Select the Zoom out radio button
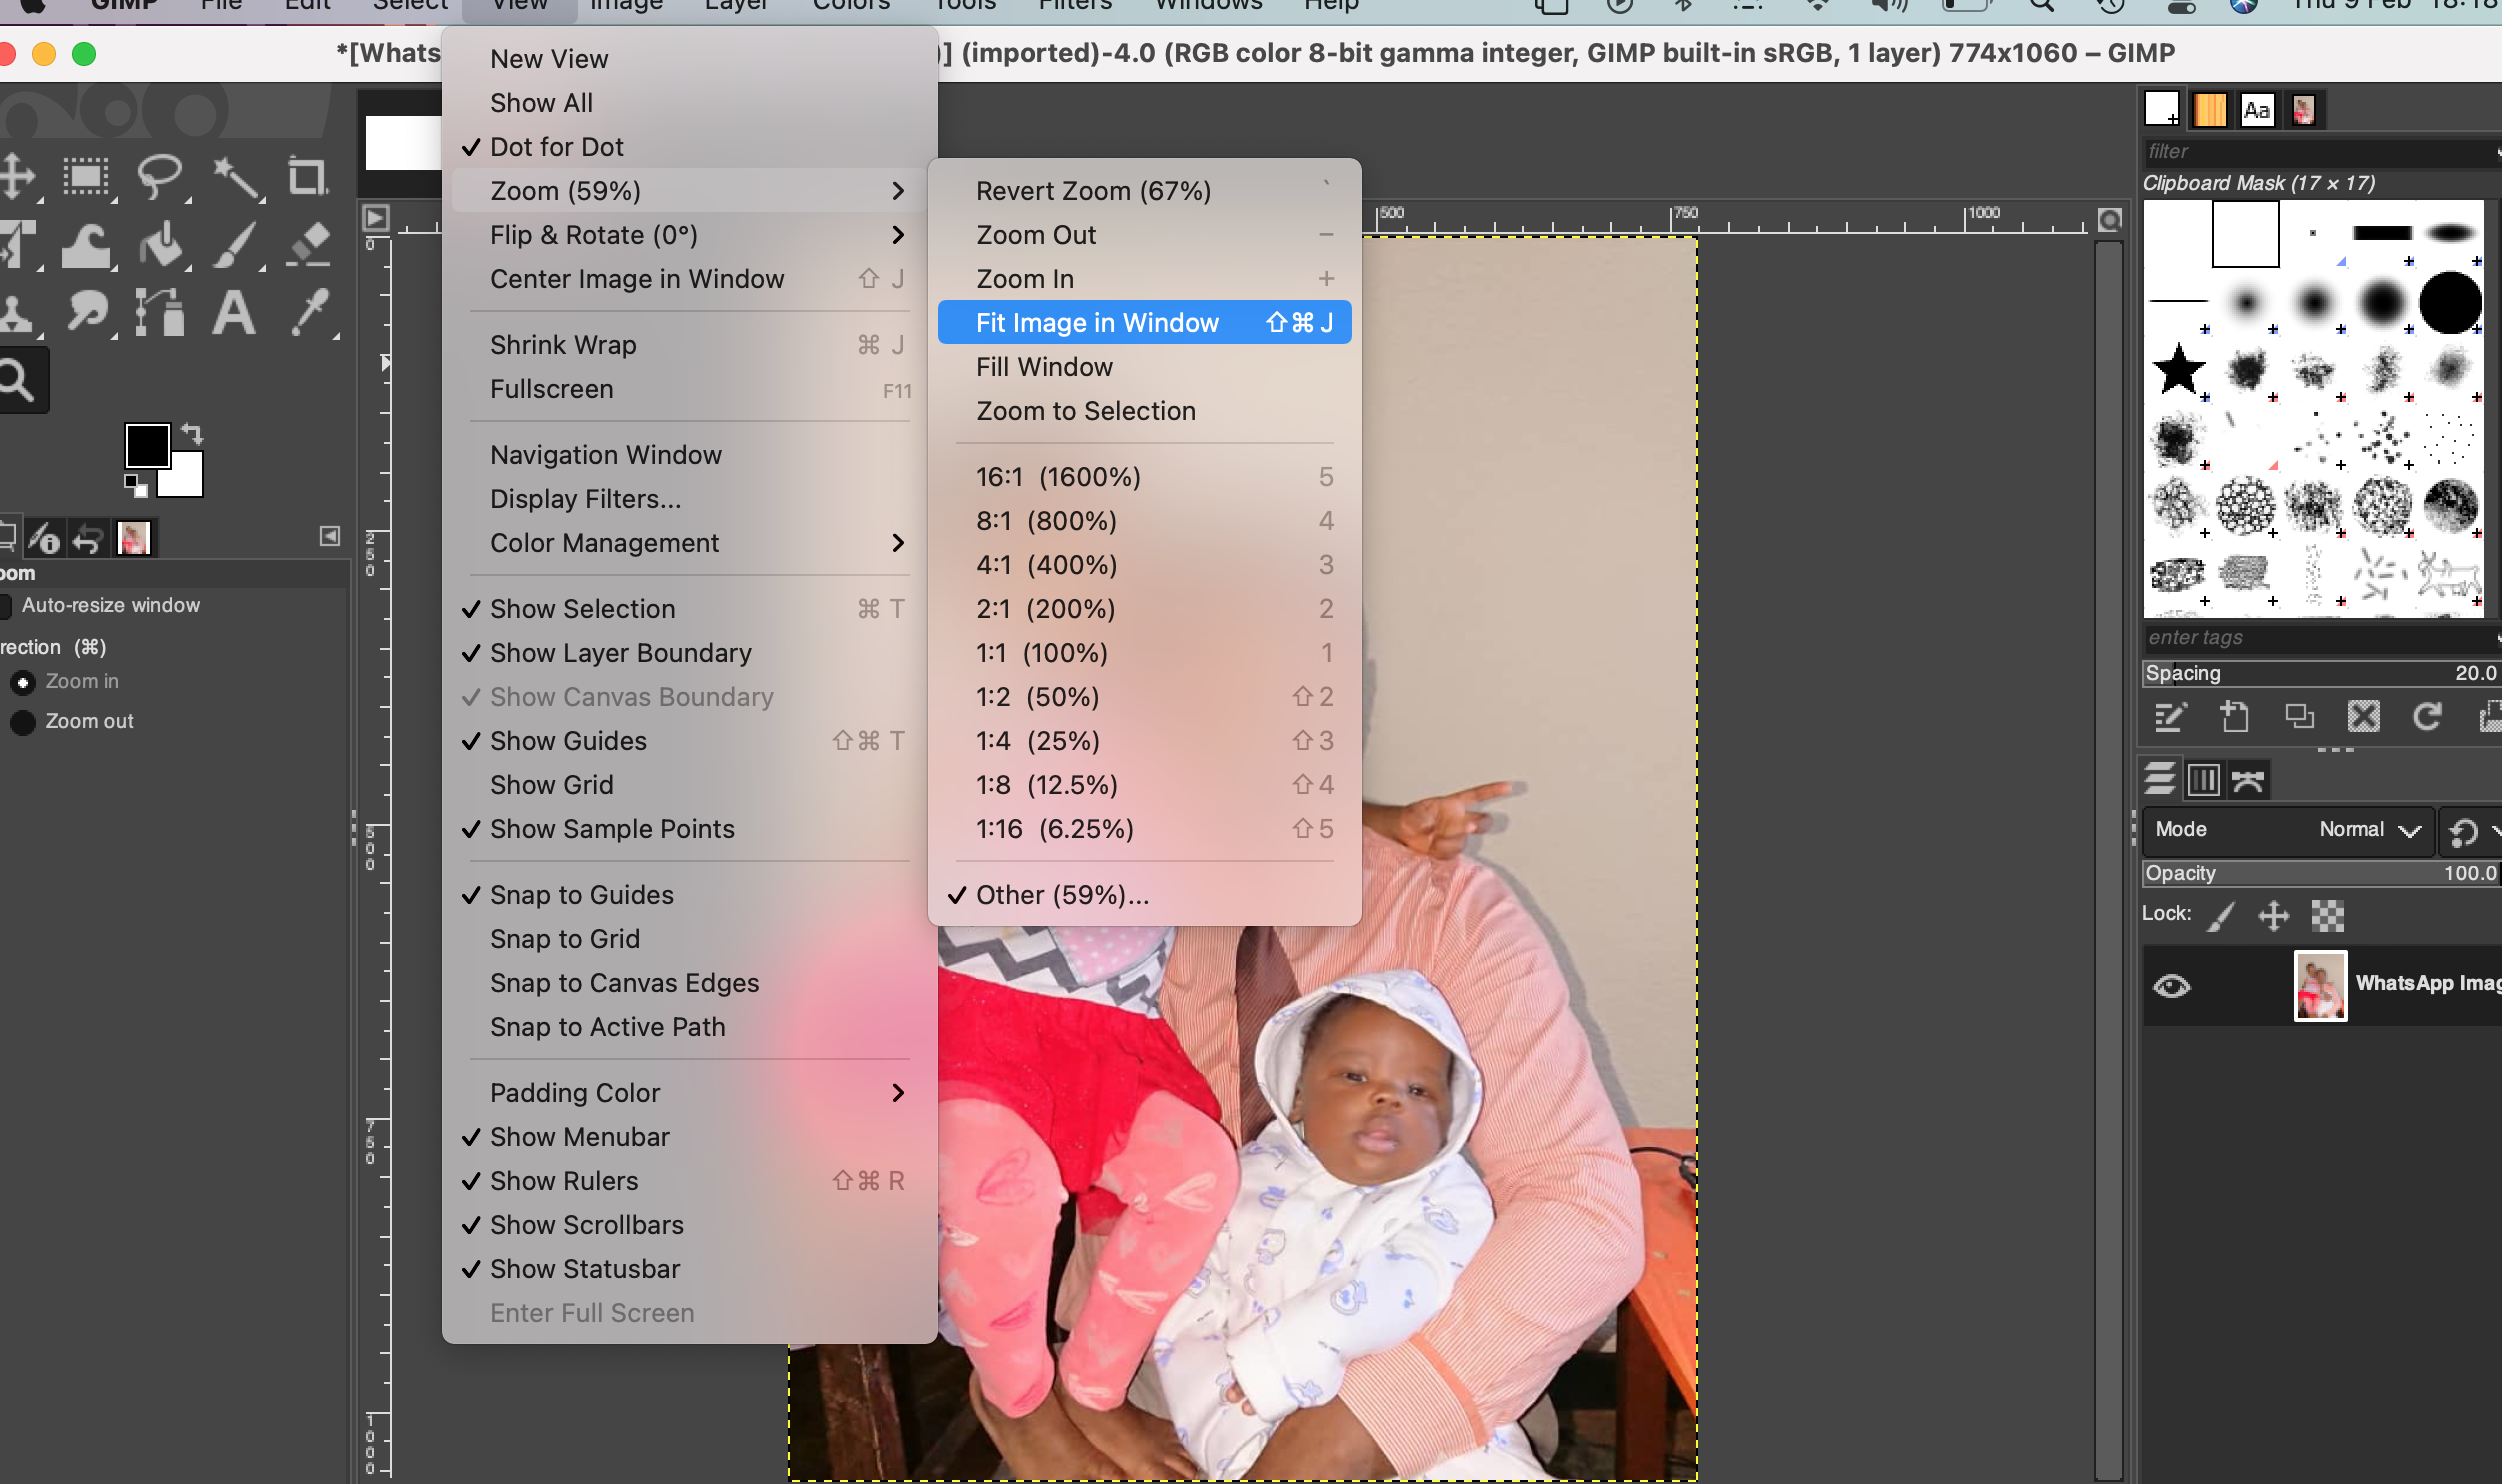 pyautogui.click(x=22, y=722)
